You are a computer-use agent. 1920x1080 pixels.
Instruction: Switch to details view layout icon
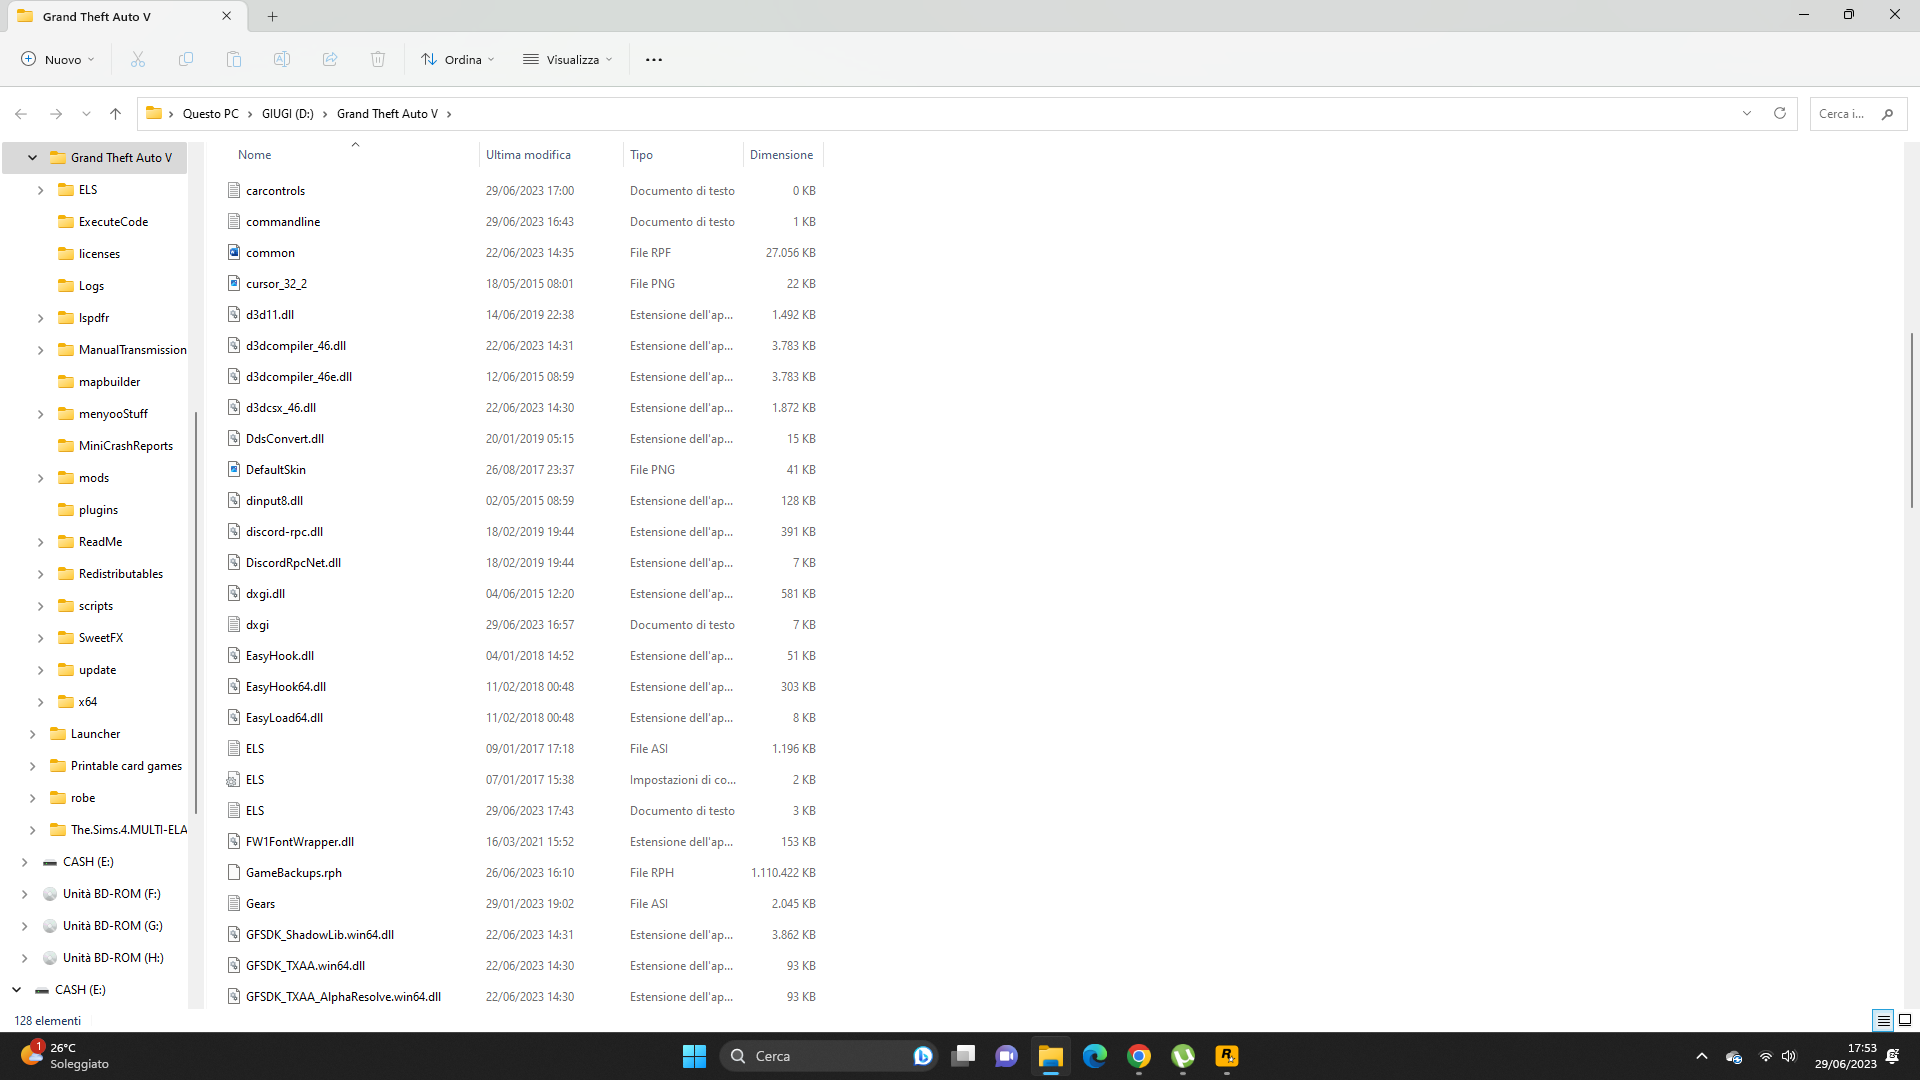pyautogui.click(x=1883, y=1020)
